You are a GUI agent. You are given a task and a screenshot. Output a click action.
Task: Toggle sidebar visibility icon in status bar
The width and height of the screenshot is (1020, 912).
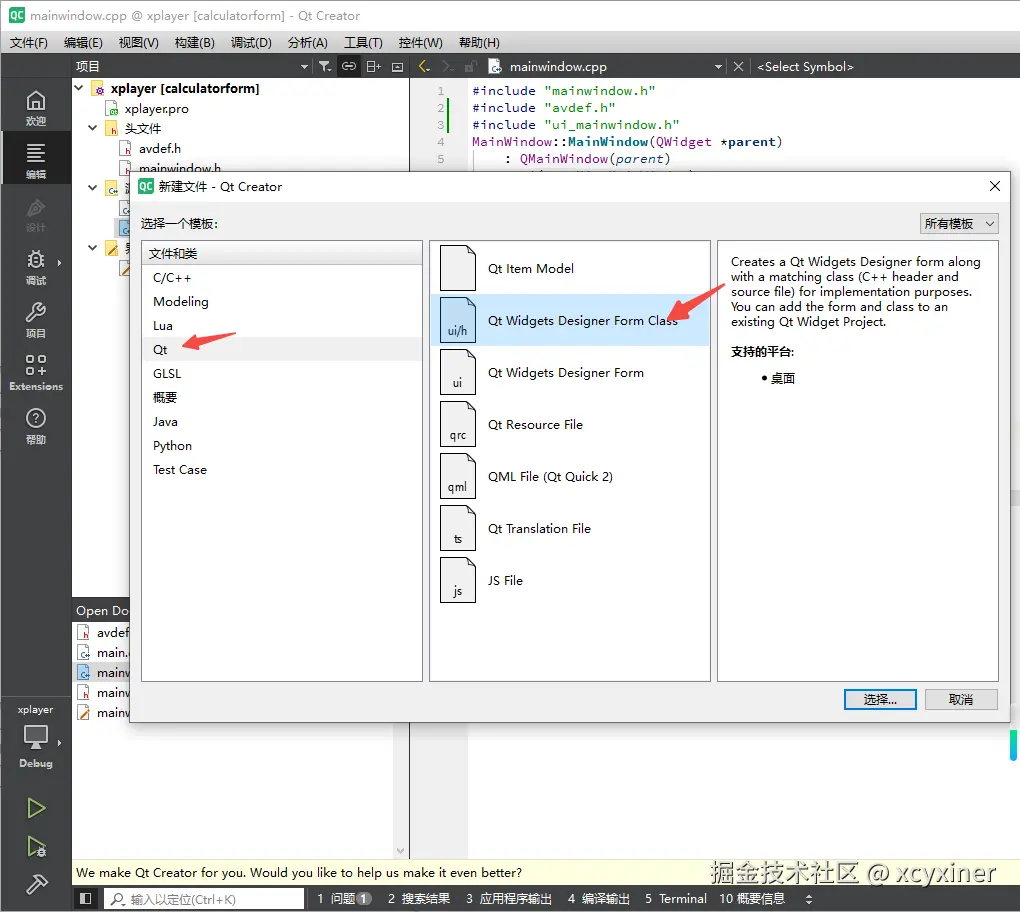click(85, 898)
